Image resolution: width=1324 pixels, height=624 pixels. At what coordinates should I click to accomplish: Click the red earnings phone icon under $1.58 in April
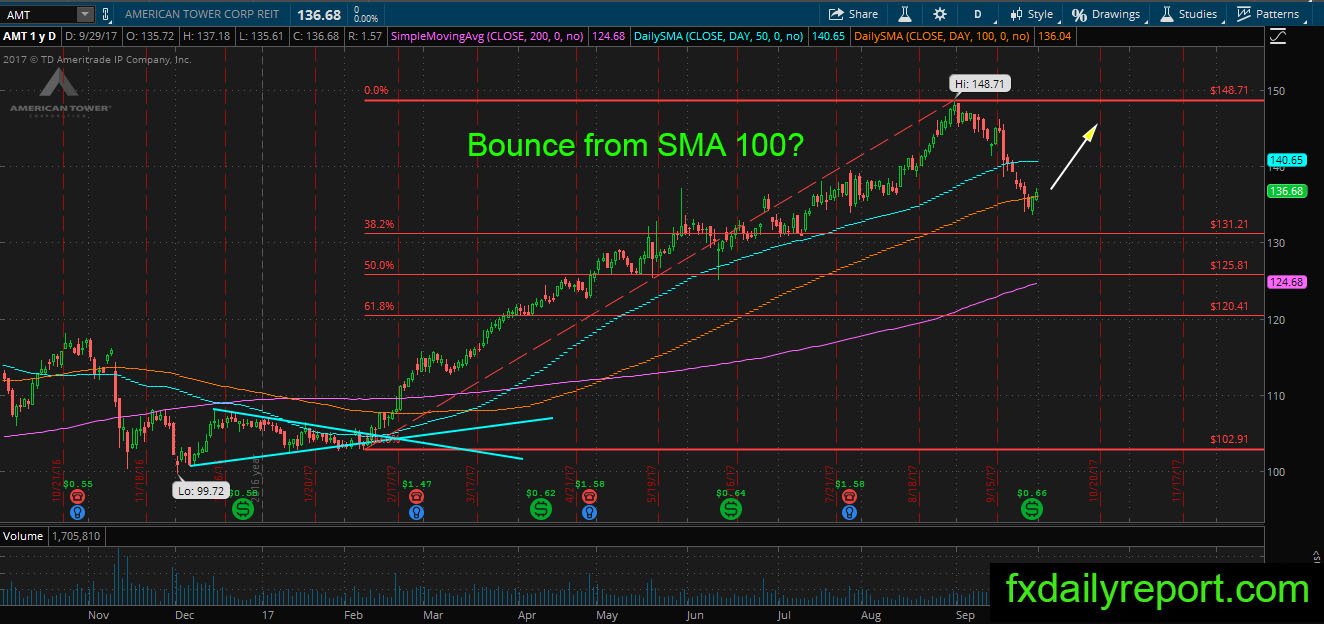[589, 496]
